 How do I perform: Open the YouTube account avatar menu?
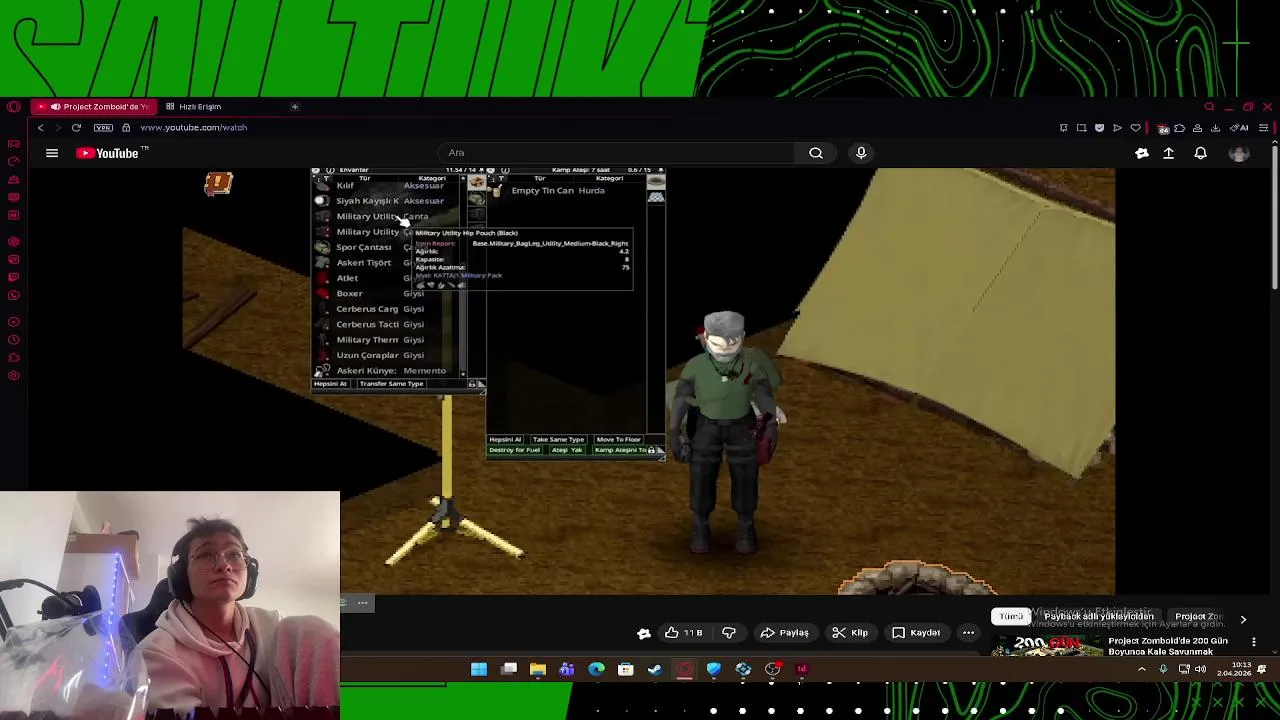[1239, 153]
